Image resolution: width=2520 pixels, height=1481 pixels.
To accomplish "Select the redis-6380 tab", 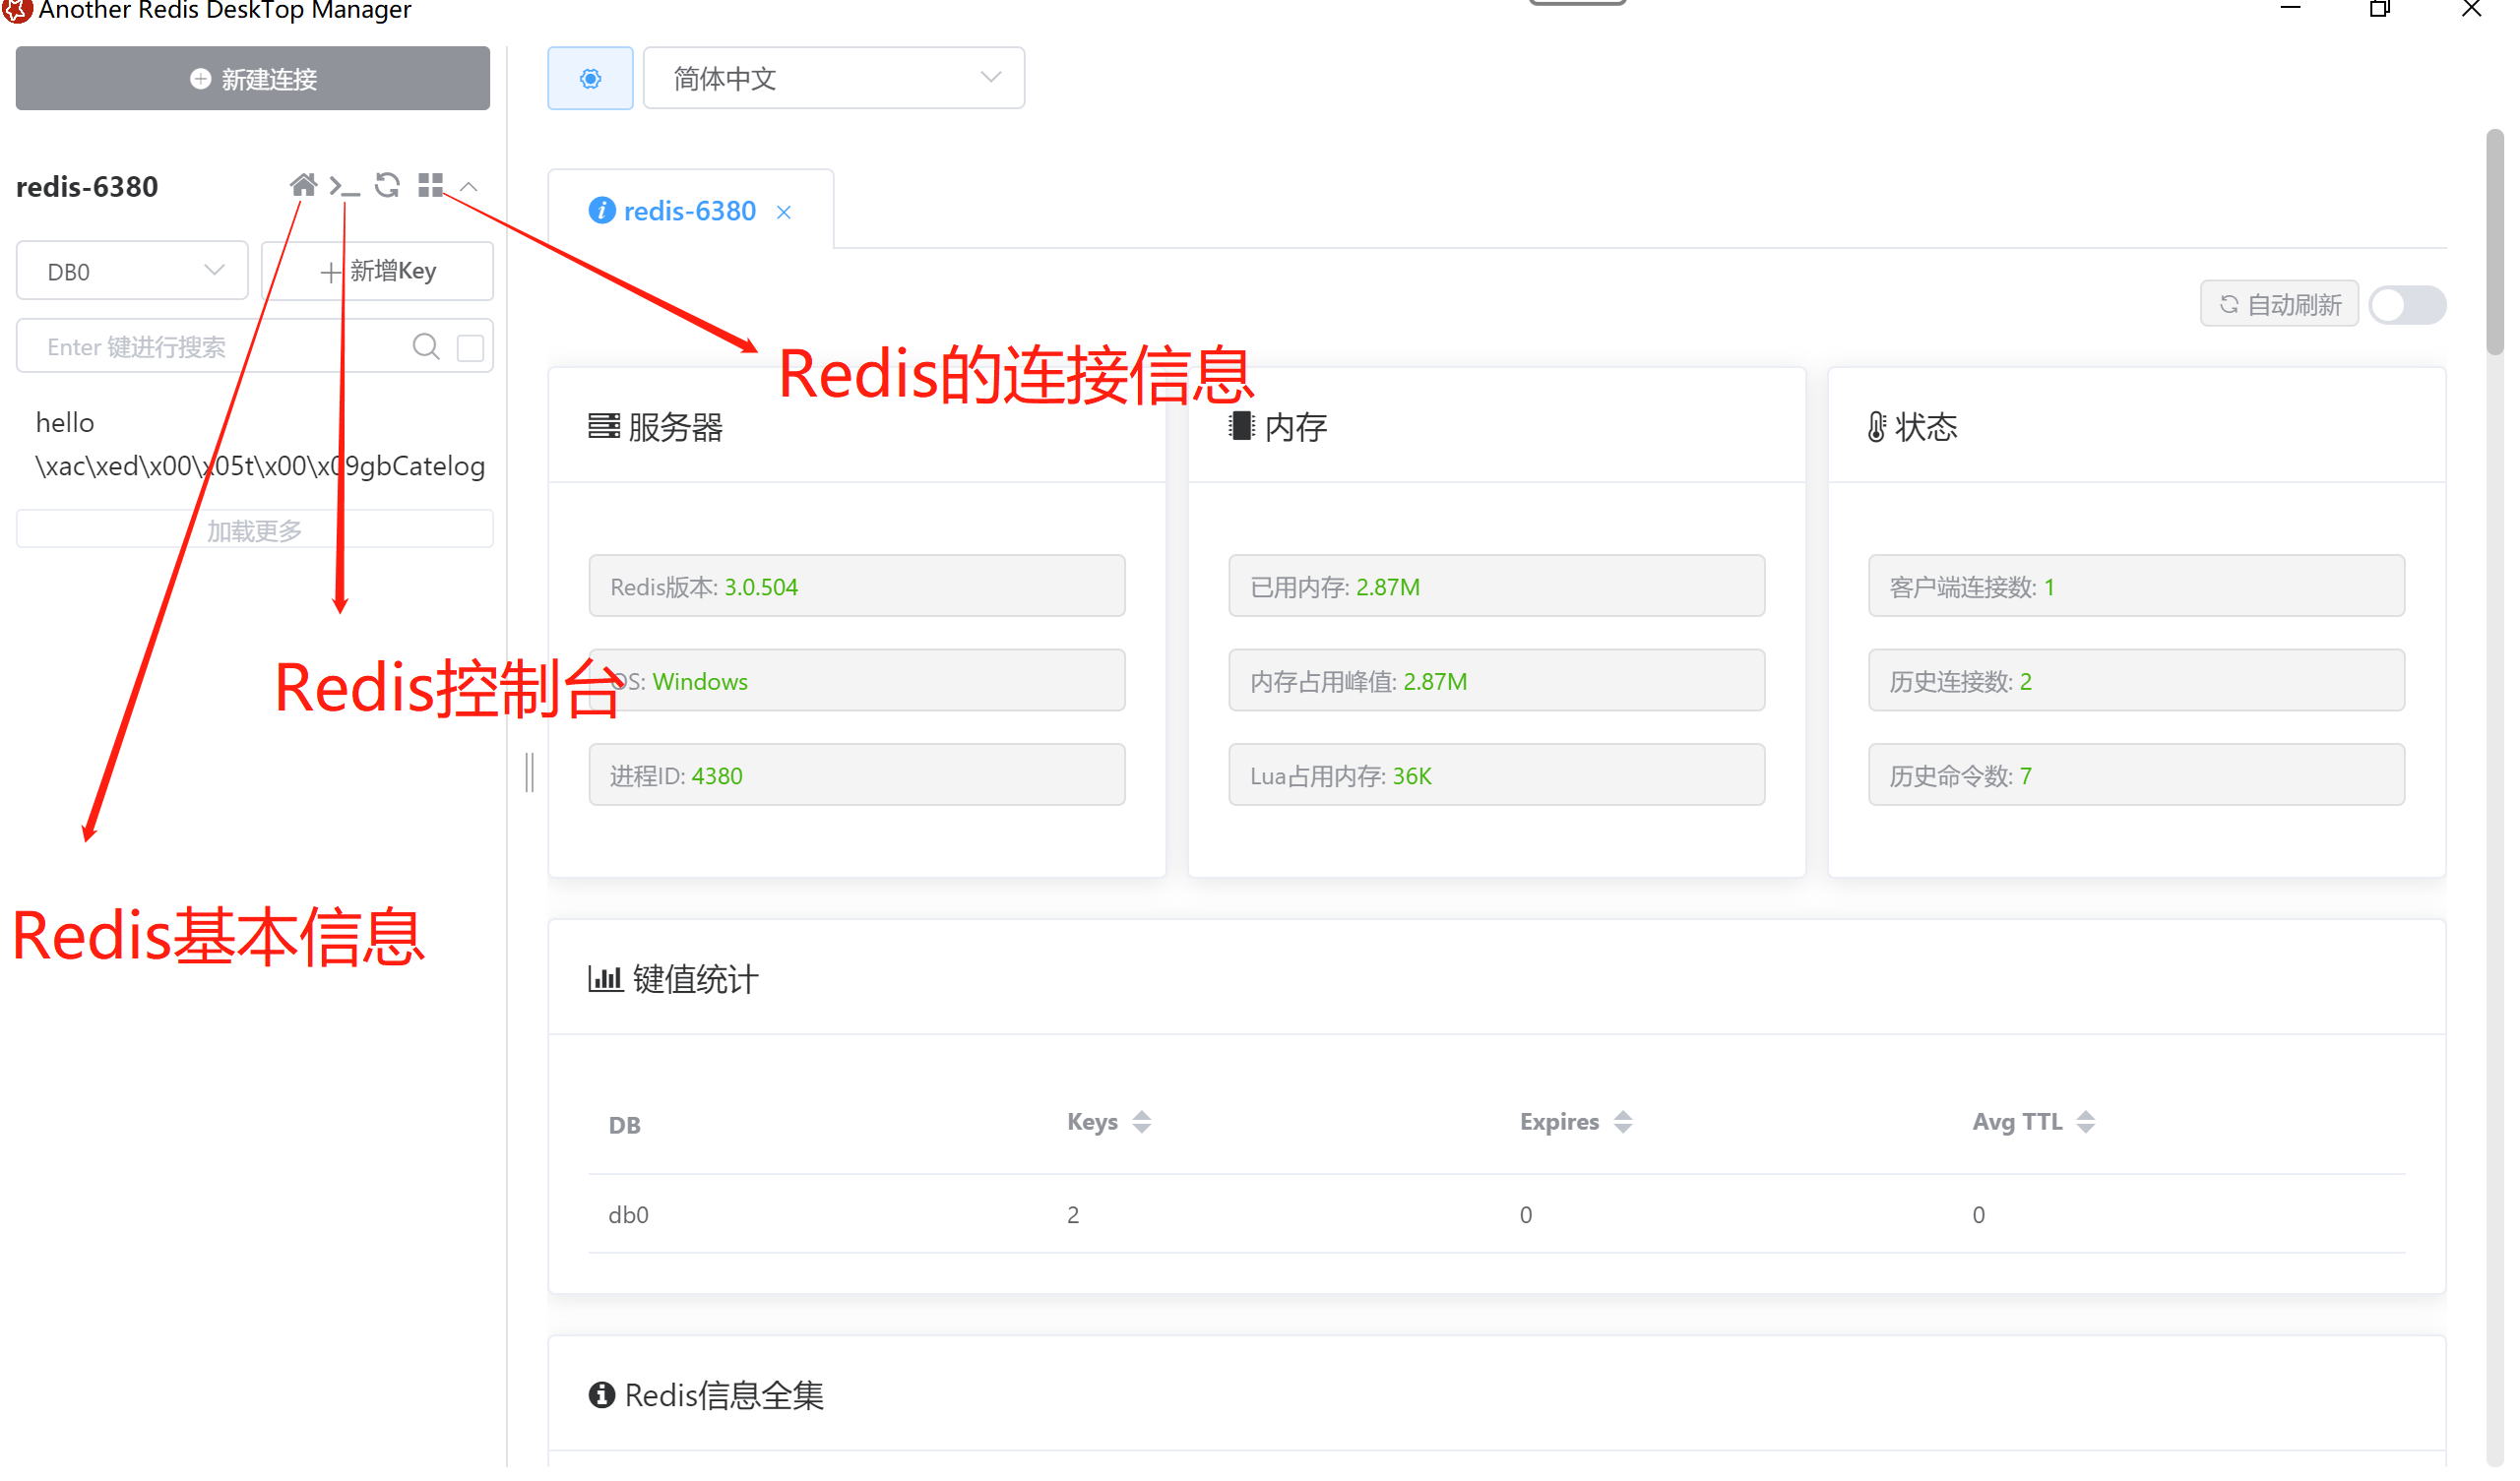I will 690,212.
